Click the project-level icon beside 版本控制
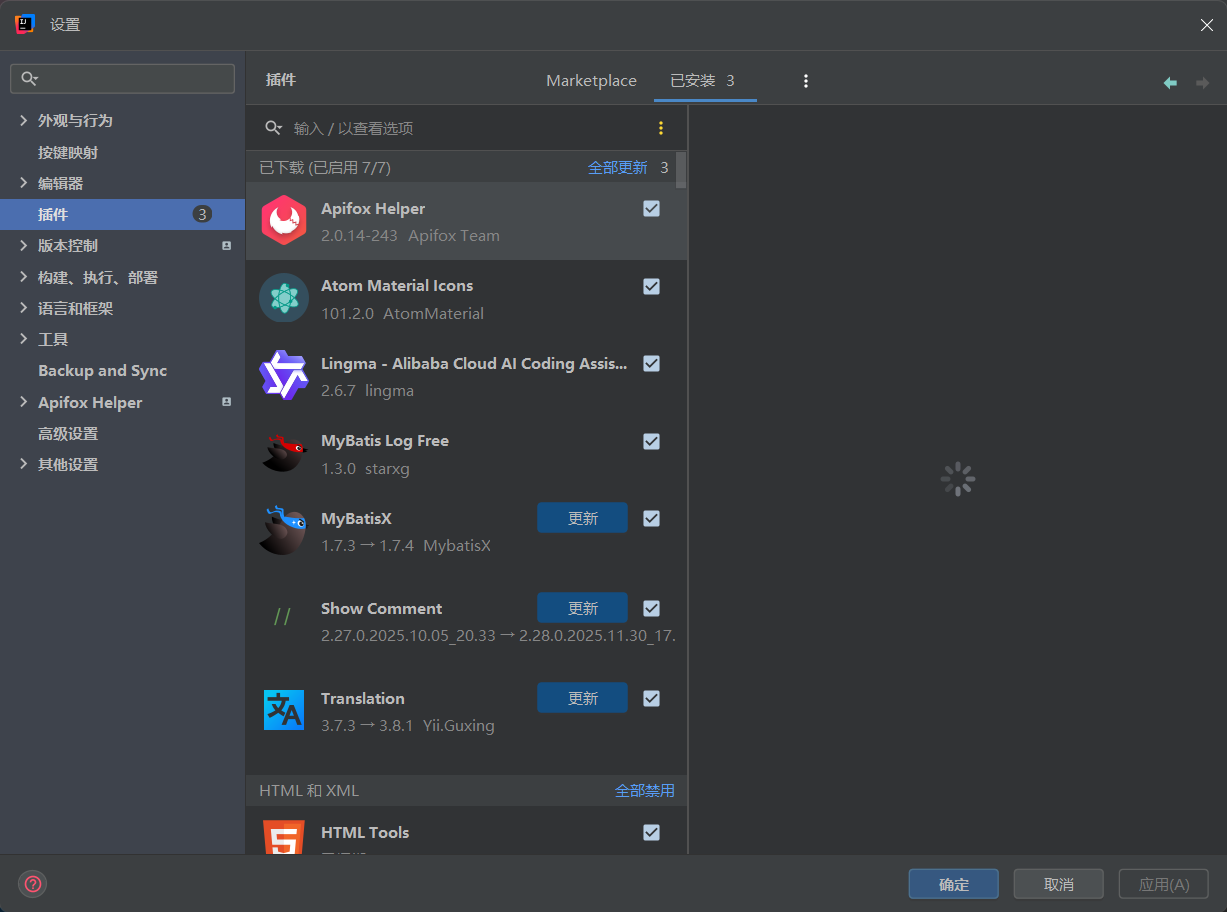Screen dimensions: 1227x912 coord(226,246)
